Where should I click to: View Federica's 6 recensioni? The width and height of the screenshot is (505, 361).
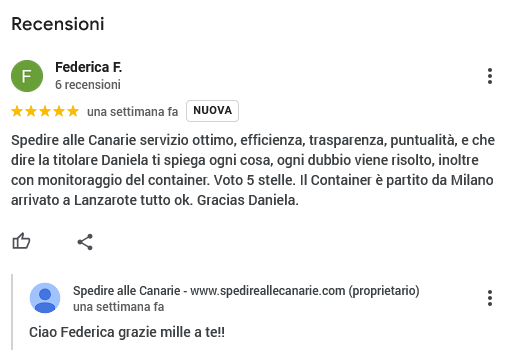point(88,85)
